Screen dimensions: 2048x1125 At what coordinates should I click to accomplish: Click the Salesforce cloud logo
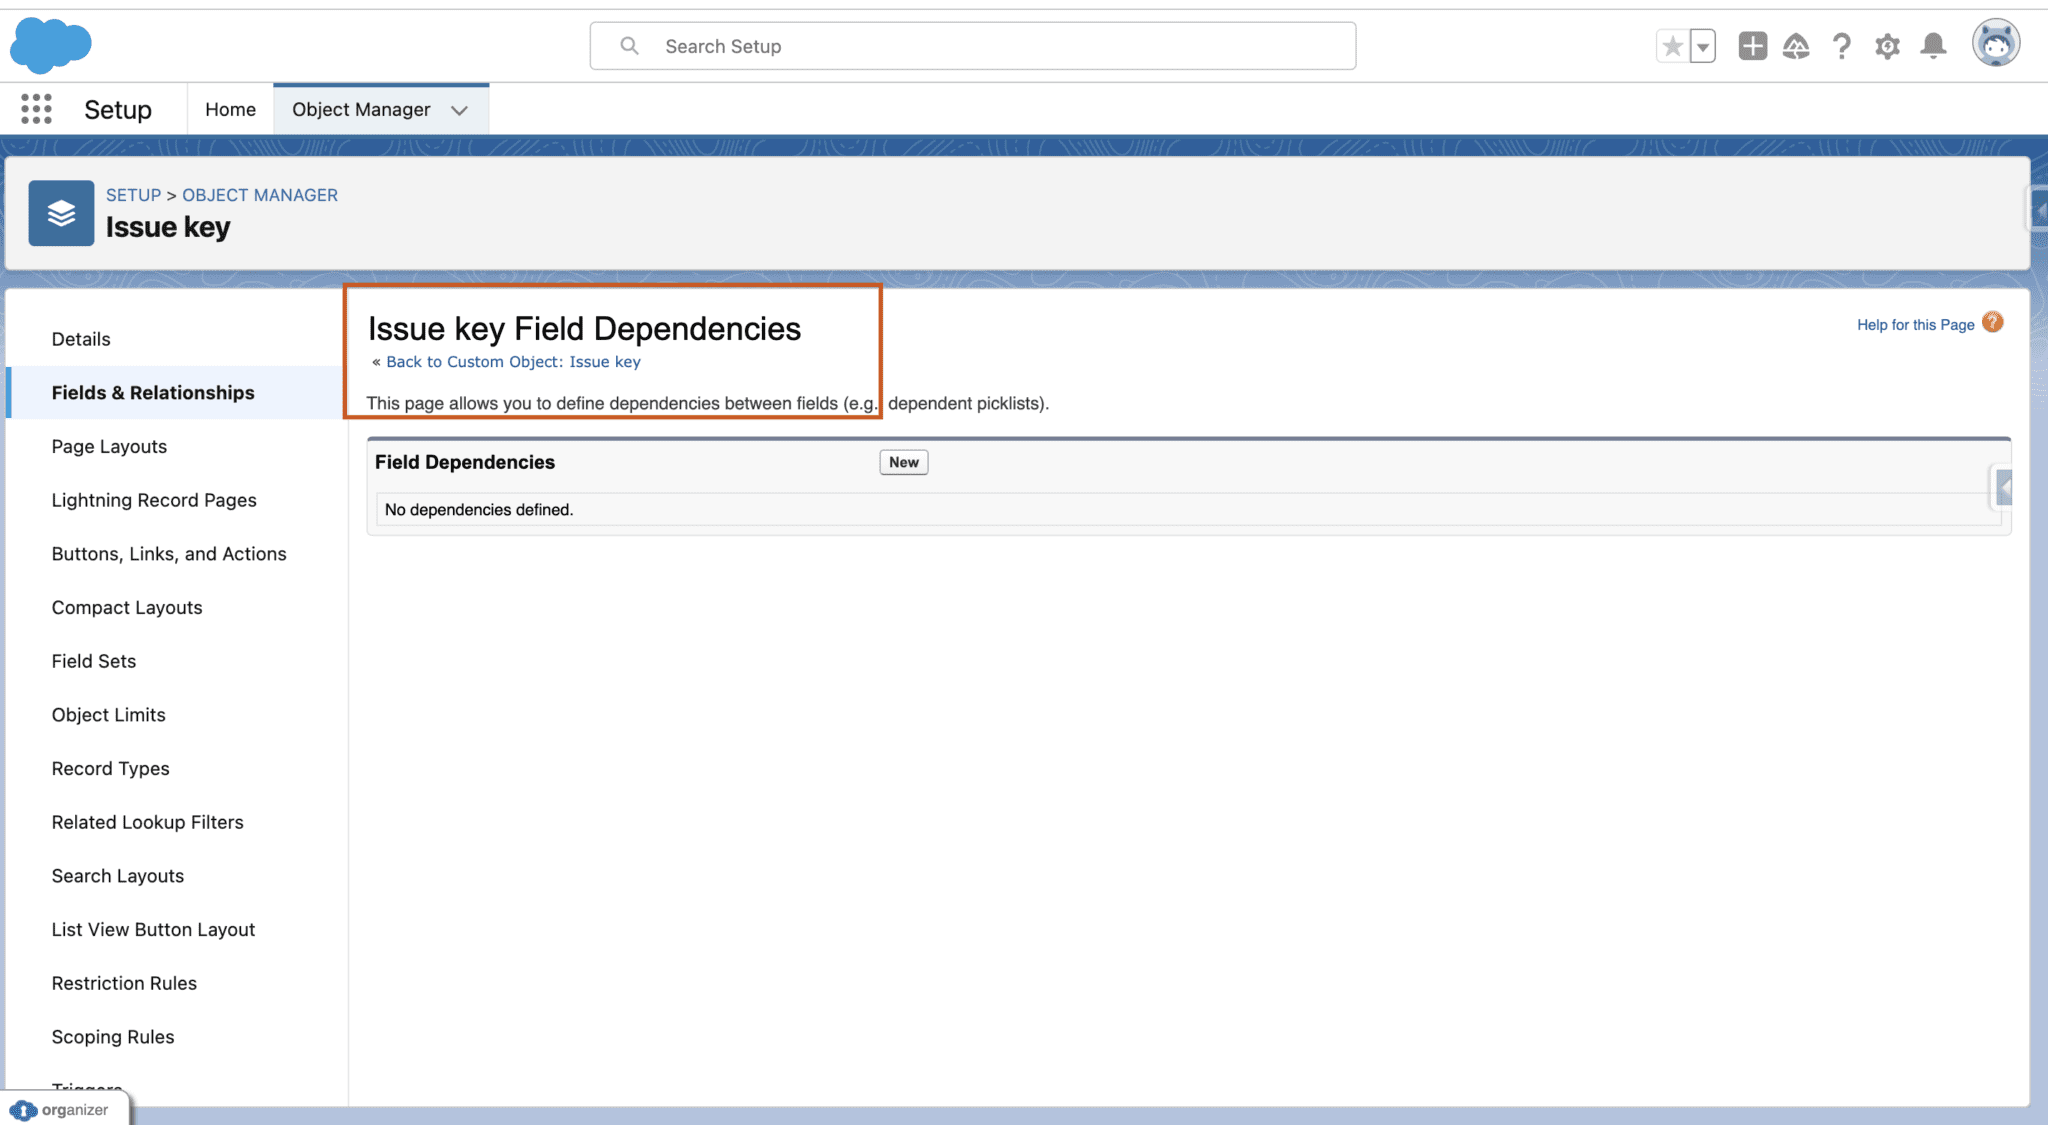[50, 45]
